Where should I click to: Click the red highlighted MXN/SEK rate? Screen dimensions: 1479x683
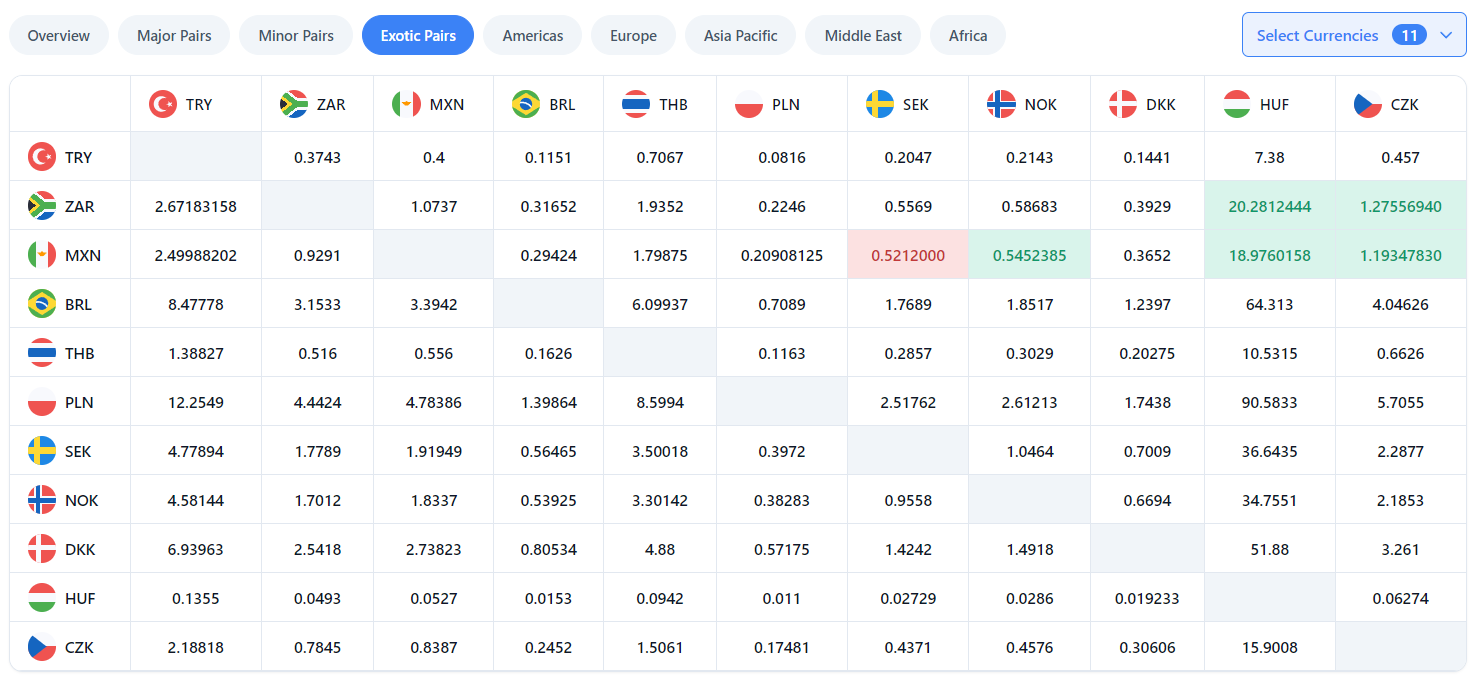click(x=907, y=253)
